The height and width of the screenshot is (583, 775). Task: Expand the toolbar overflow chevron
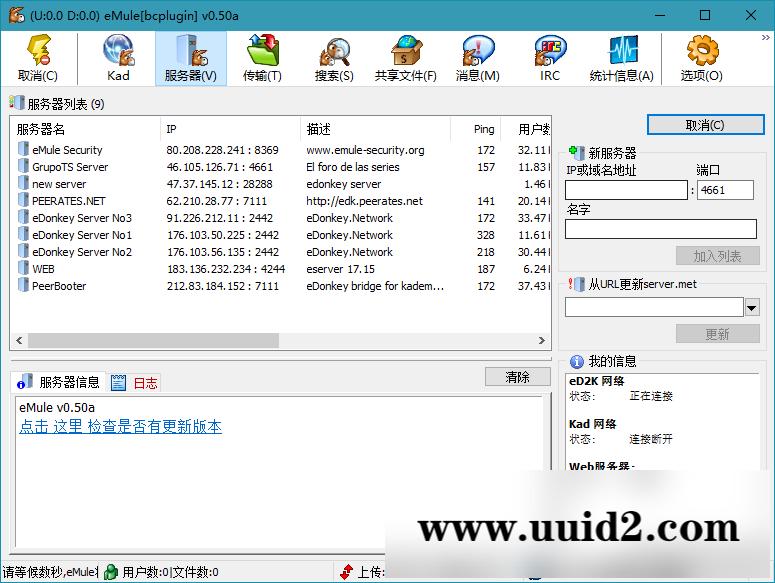[766, 38]
